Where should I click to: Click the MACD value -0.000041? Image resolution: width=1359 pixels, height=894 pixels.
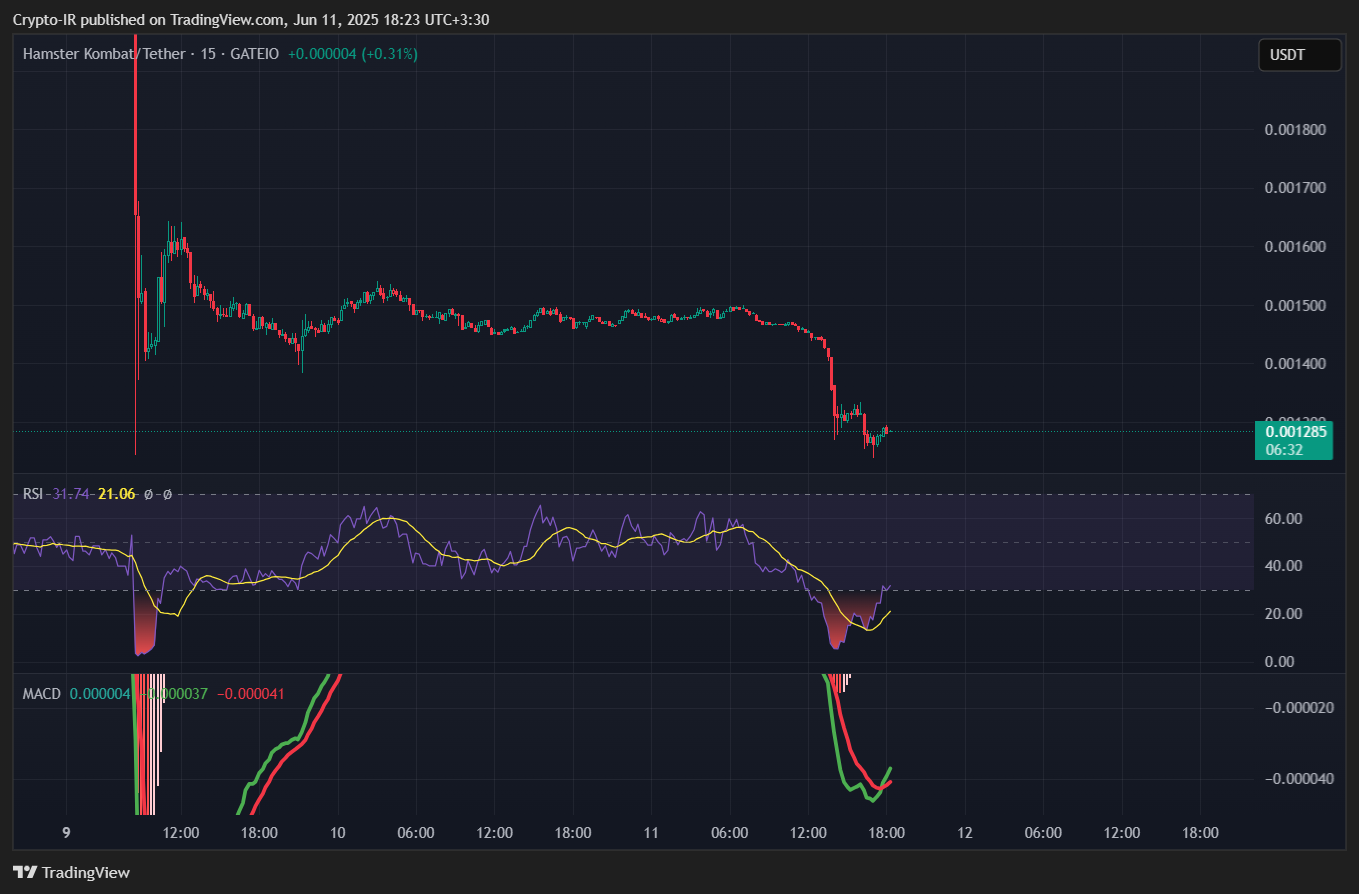tap(251, 693)
